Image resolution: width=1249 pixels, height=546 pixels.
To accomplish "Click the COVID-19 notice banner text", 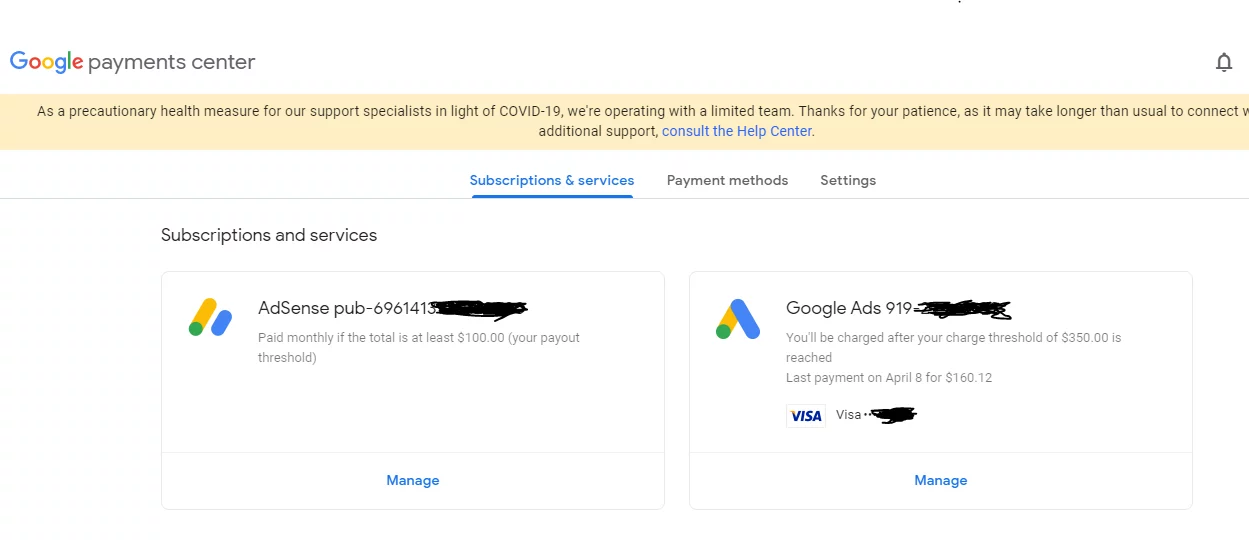I will click(642, 121).
